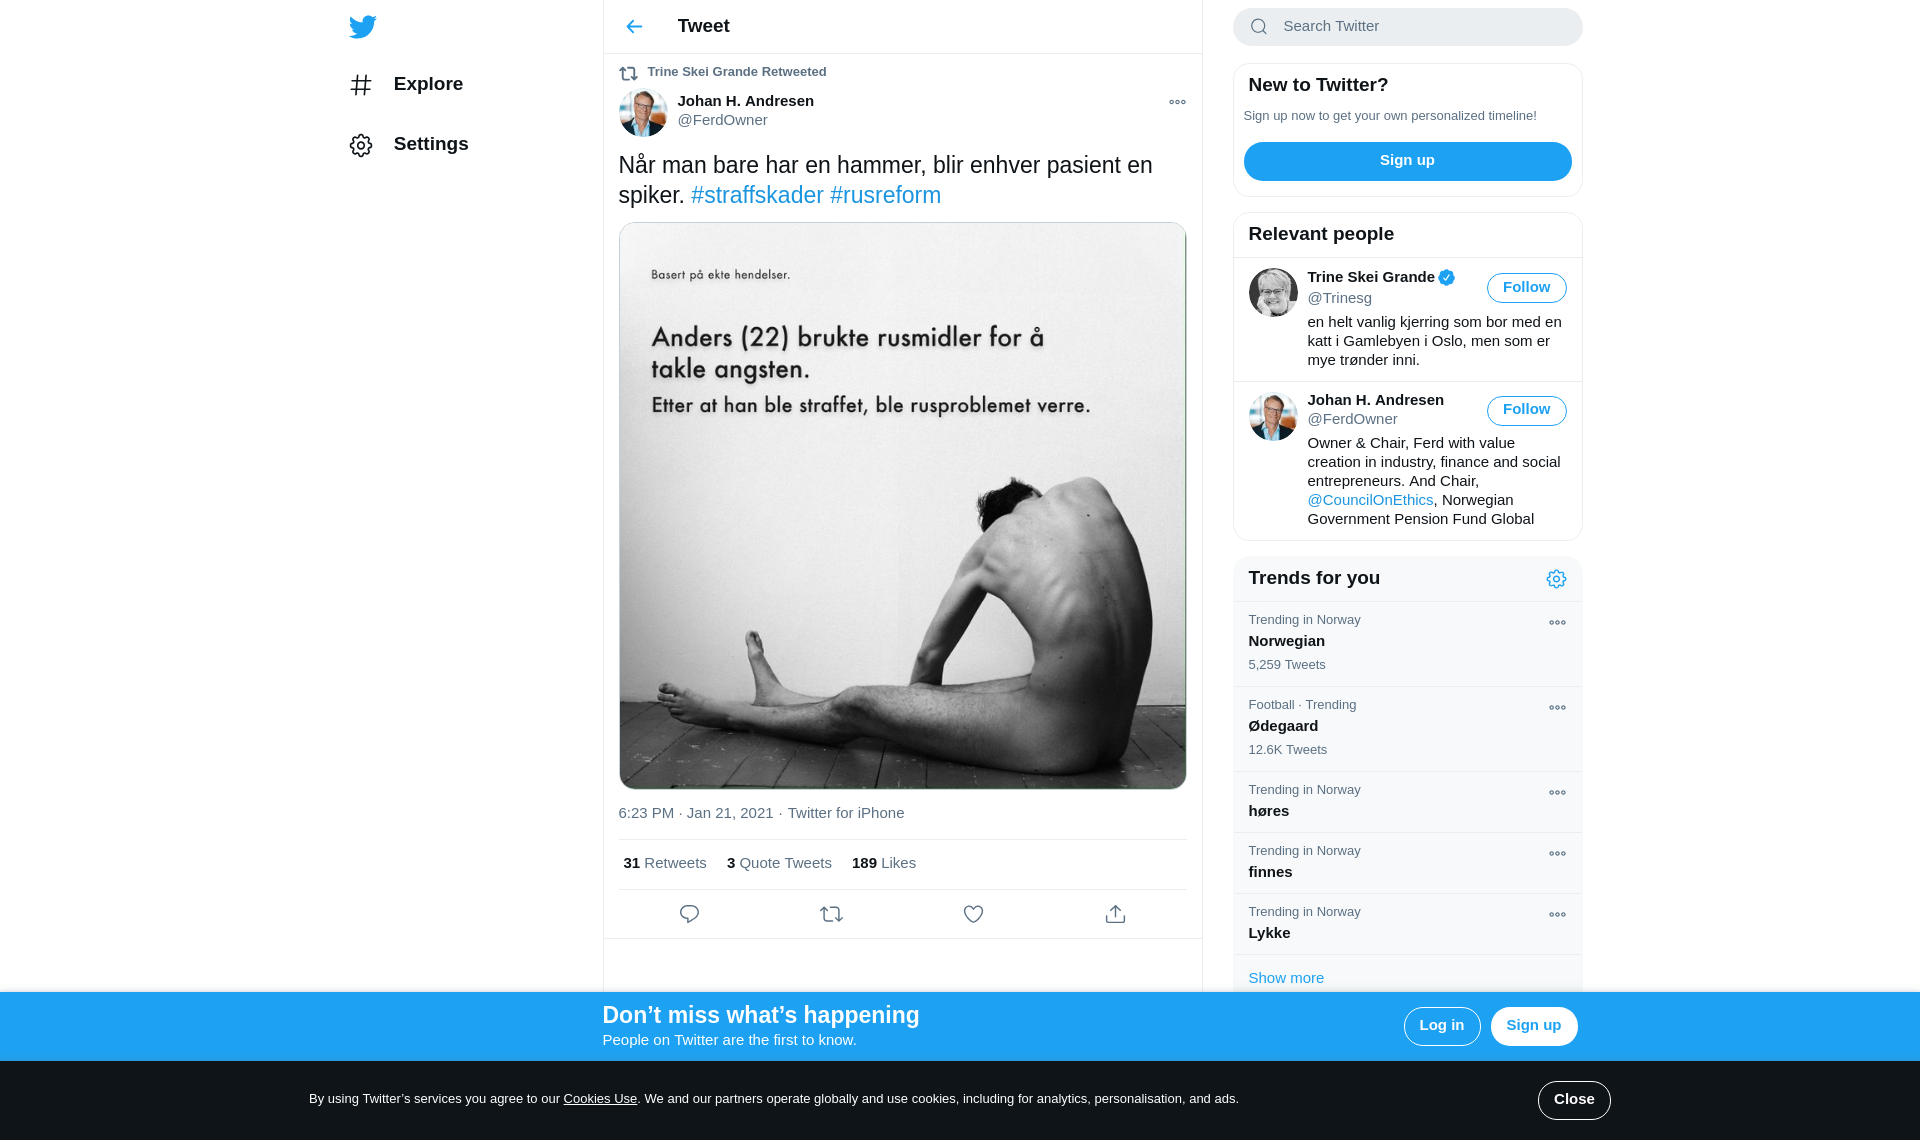1920x1140 pixels.
Task: Go back using the arrow icon
Action: coord(634,27)
